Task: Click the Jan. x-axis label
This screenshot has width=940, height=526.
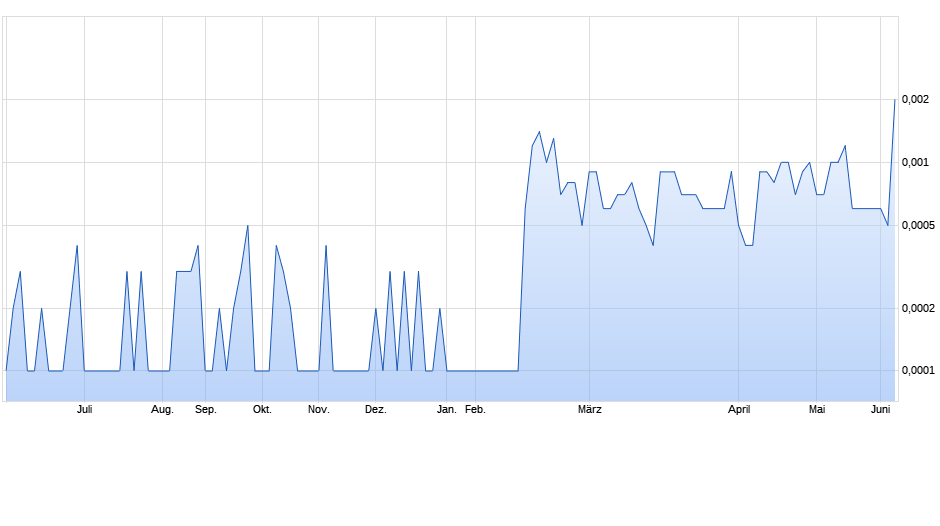Action: [447, 410]
